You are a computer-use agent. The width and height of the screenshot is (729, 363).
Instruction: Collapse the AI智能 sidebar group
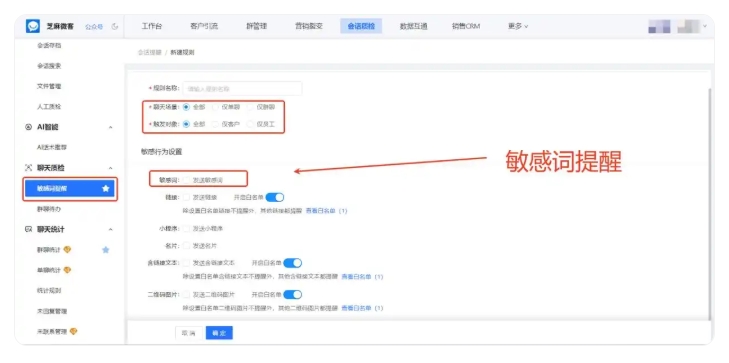click(x=111, y=127)
